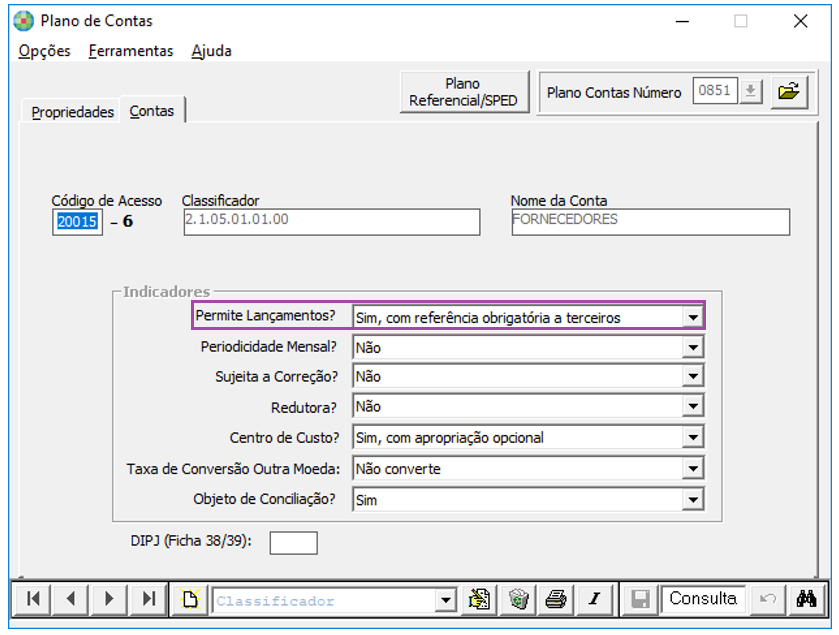The height and width of the screenshot is (635, 839).
Task: Click the download arrow next to 0851
Action: click(751, 90)
